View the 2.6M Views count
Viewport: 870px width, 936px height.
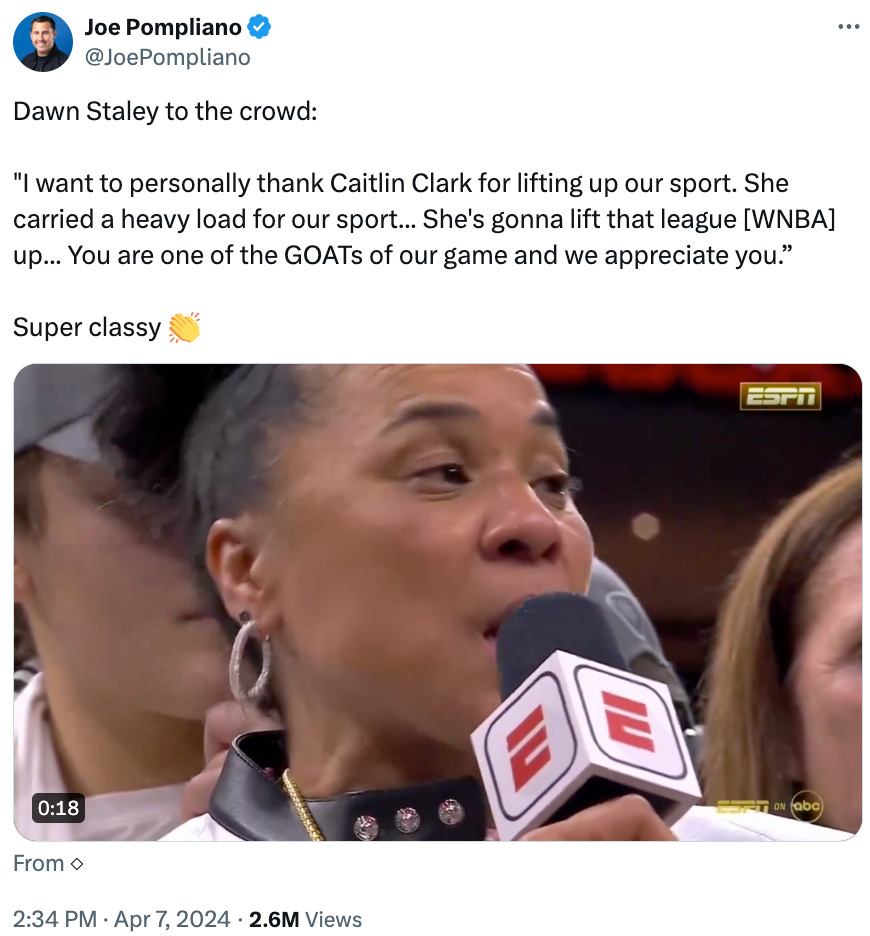point(305,919)
